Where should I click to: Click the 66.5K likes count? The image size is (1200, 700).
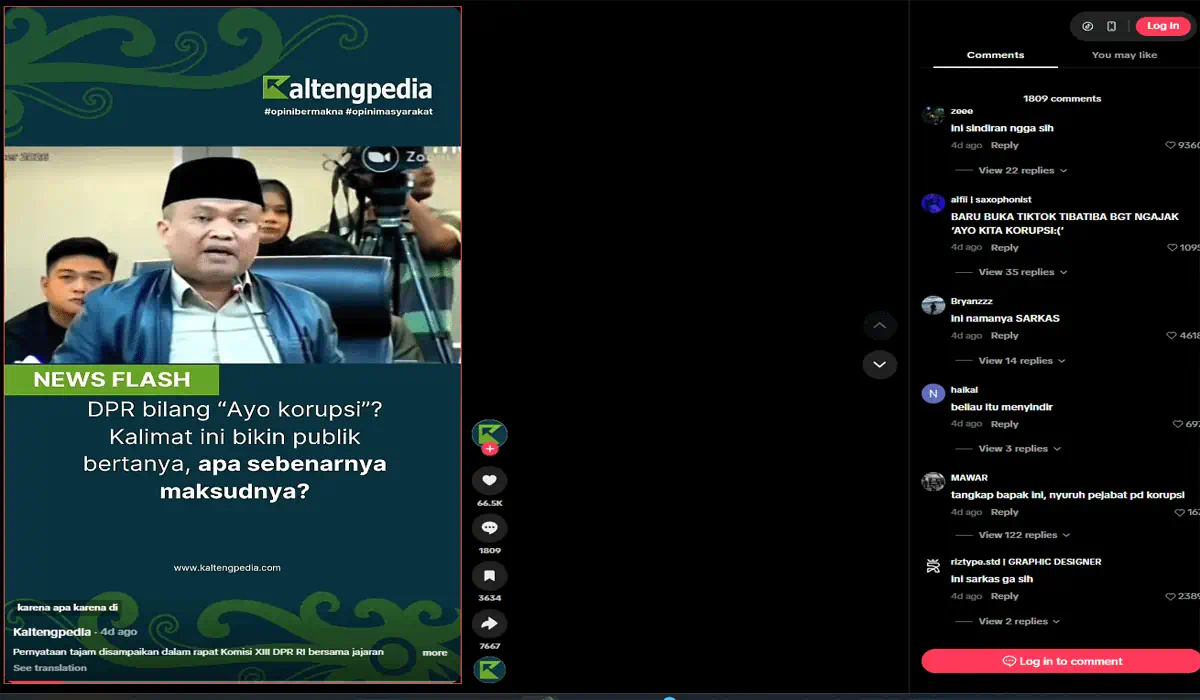pyautogui.click(x=490, y=503)
